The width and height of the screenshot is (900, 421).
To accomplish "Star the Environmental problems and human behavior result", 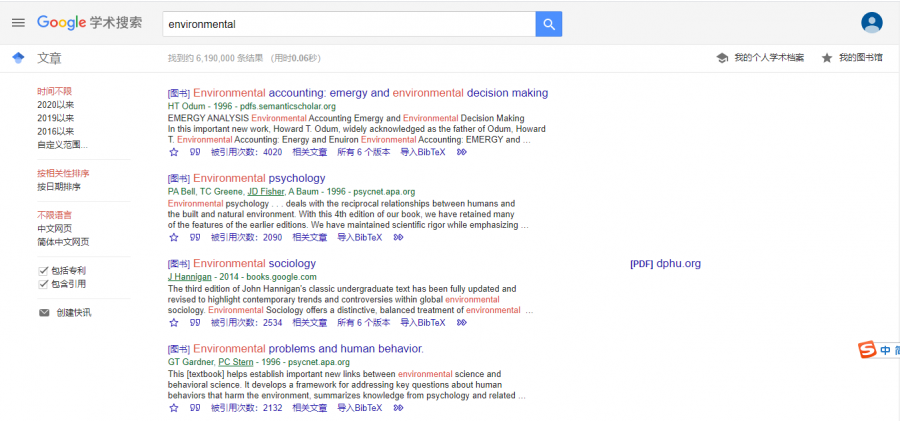I will pos(173,408).
